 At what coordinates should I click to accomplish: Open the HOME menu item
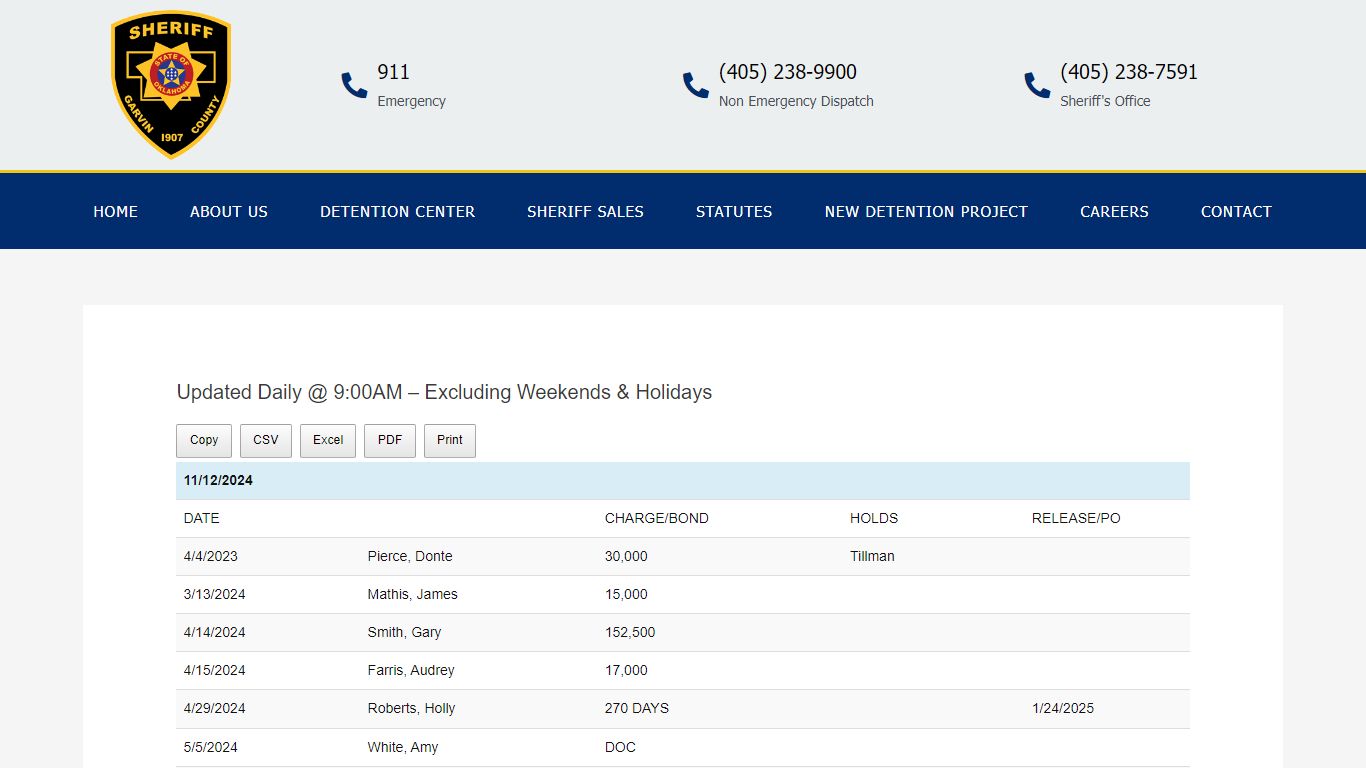coord(116,212)
